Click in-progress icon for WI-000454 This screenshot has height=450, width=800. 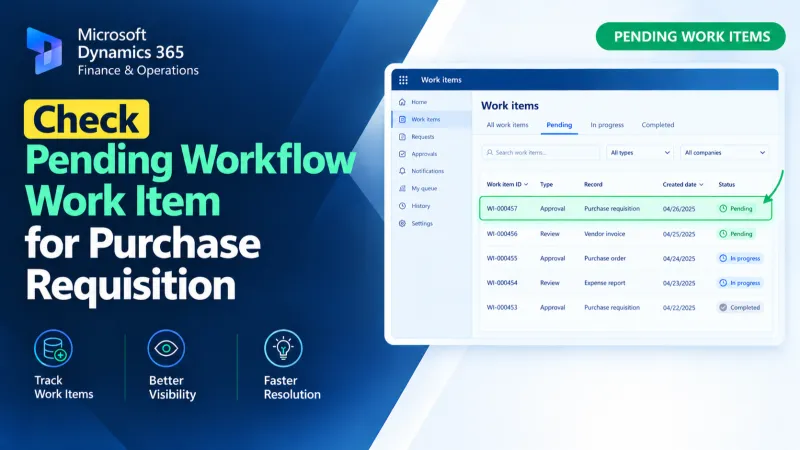pos(723,283)
